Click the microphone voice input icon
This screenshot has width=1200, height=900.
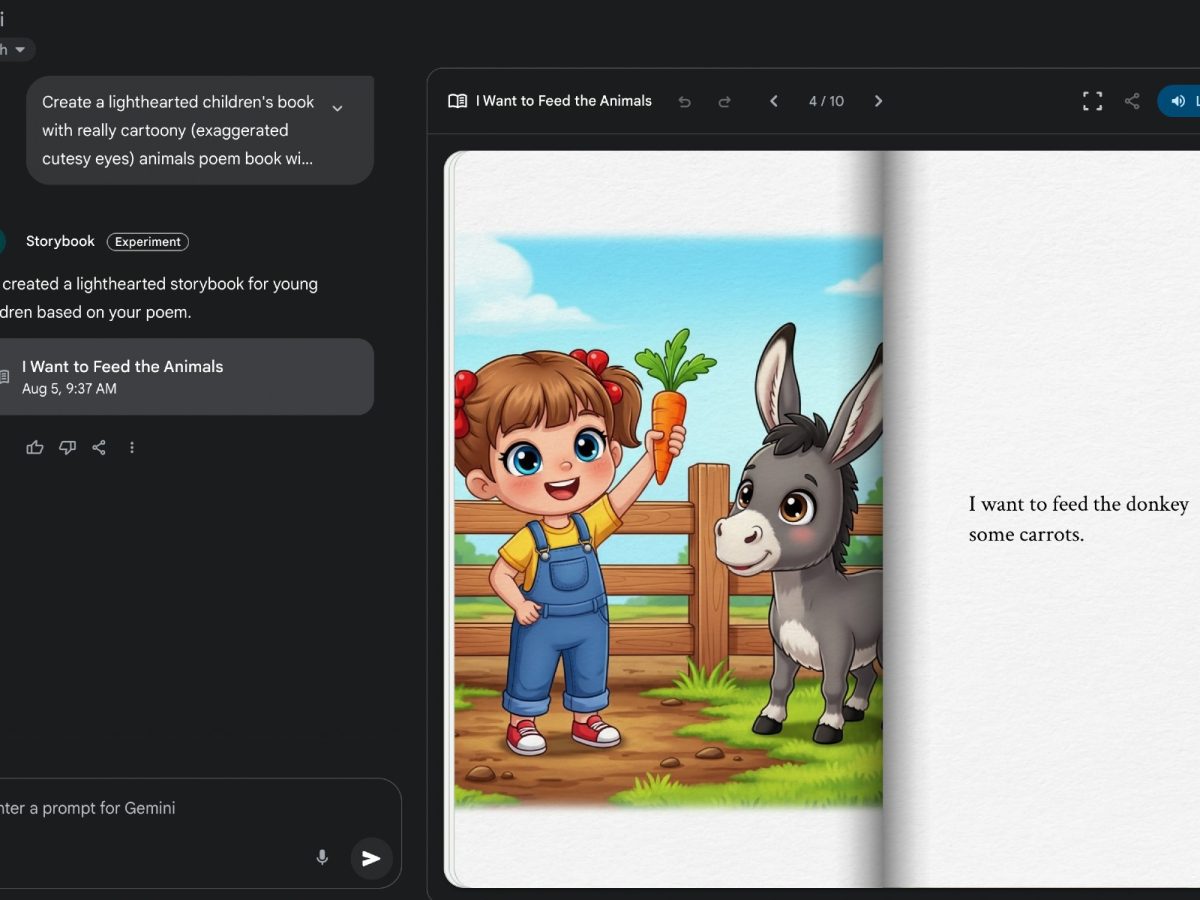pos(322,857)
